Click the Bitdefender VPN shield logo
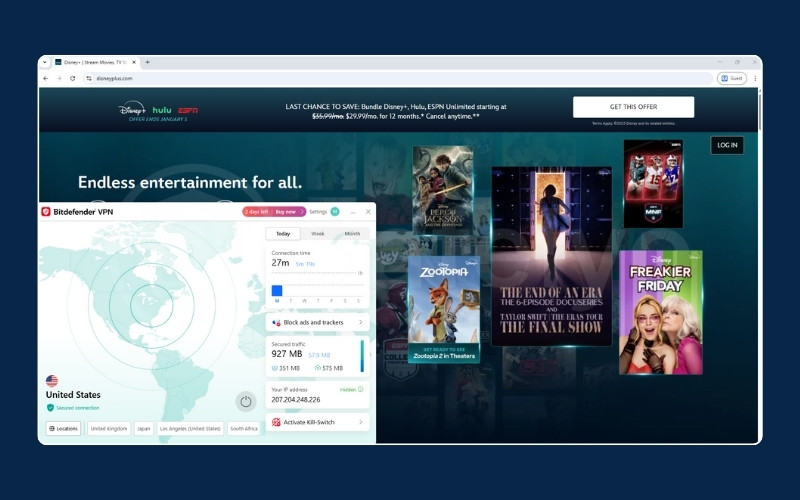800x500 pixels. [x=46, y=212]
